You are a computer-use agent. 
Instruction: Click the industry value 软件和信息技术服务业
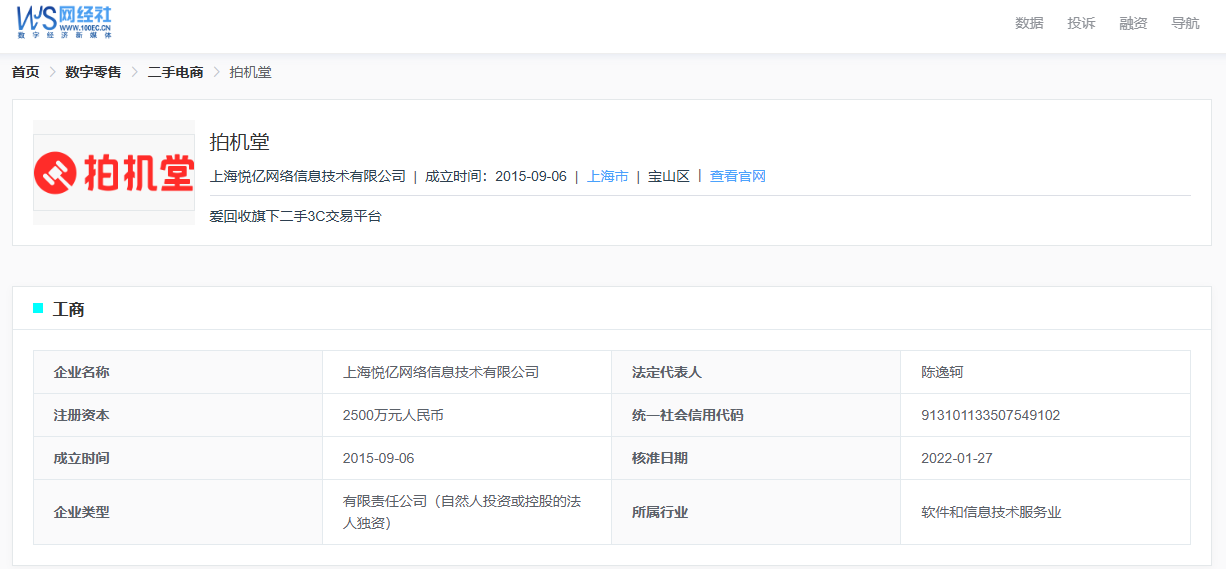point(991,512)
